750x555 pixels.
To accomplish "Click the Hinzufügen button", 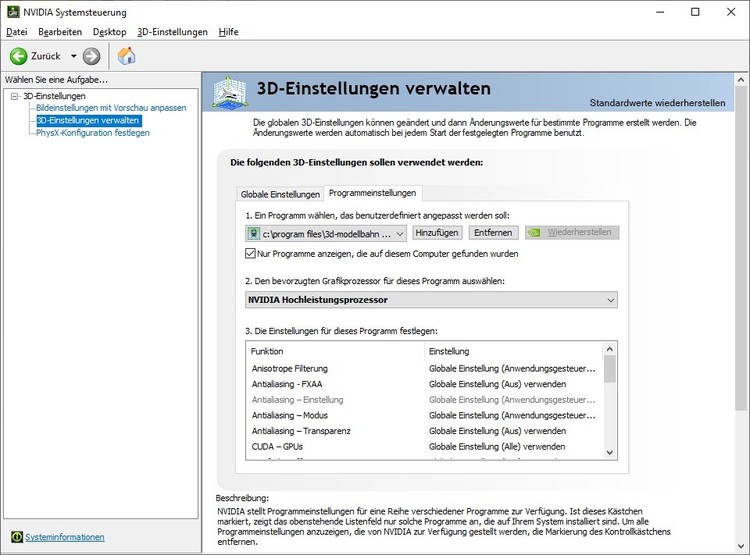I will click(437, 233).
